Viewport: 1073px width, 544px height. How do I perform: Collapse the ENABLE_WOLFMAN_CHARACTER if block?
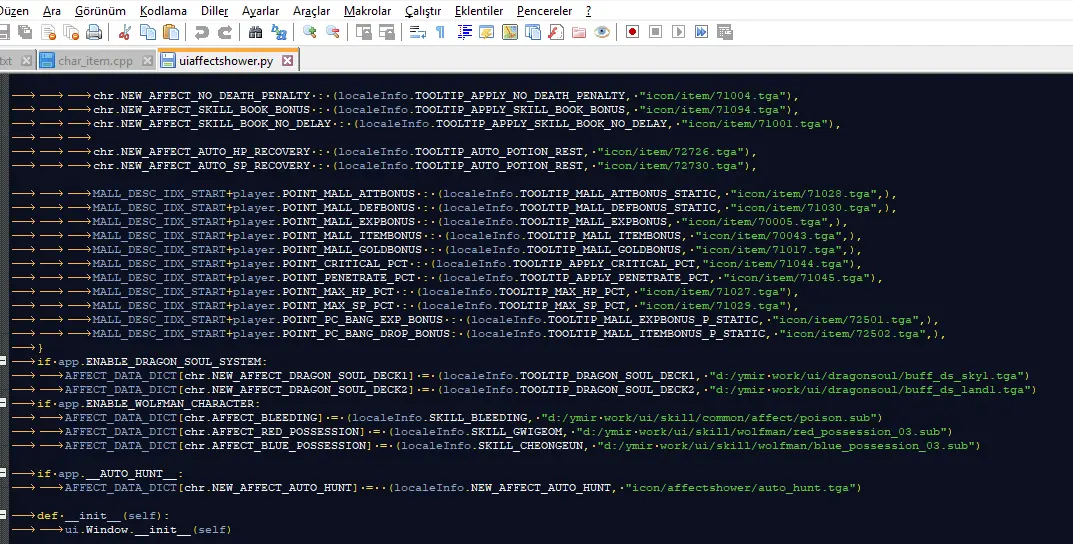coord(3,403)
